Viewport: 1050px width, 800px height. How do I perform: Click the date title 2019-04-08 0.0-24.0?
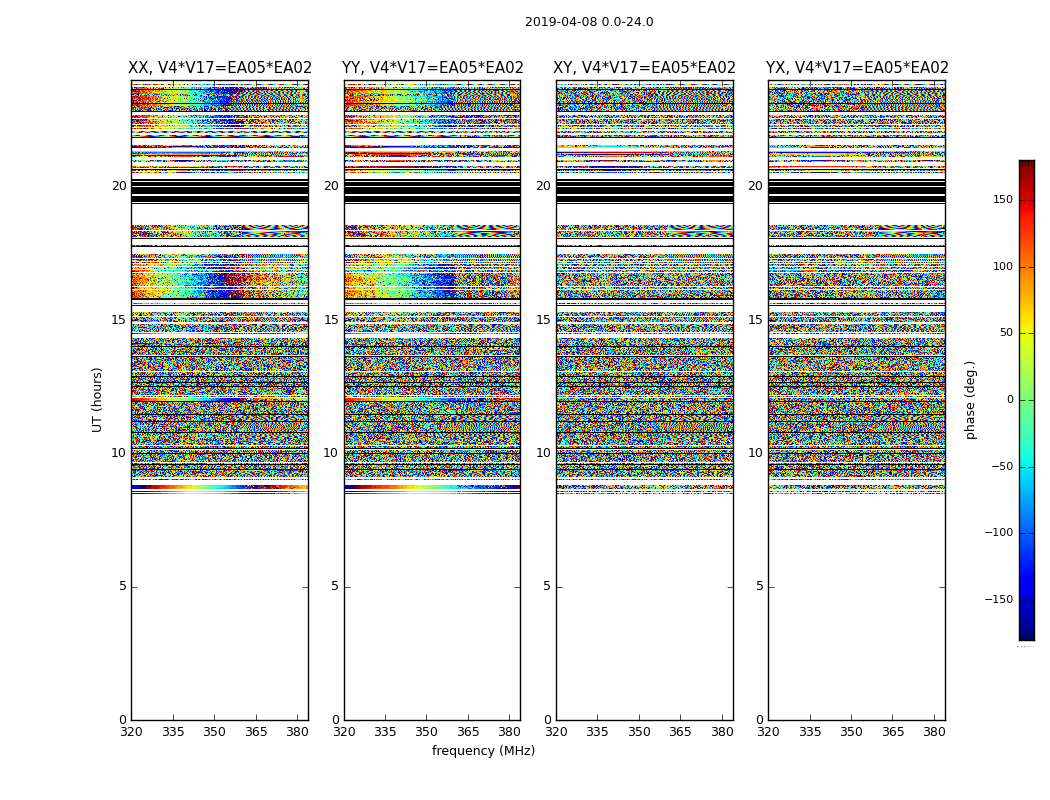click(x=589, y=22)
